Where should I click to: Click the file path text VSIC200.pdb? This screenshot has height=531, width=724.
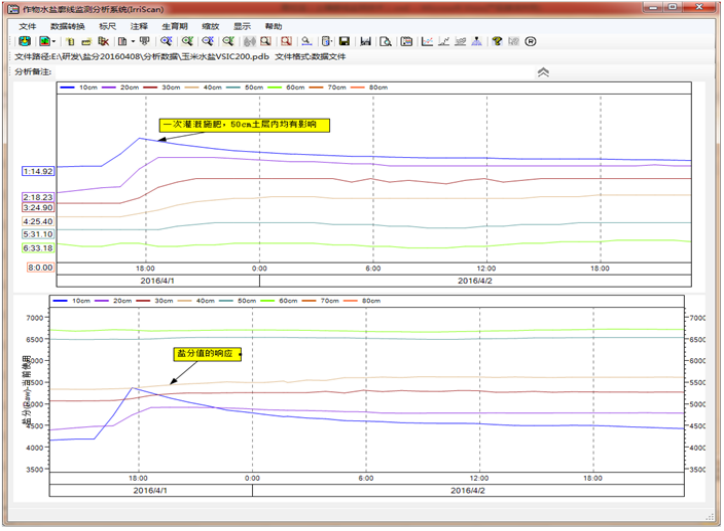coord(242,56)
